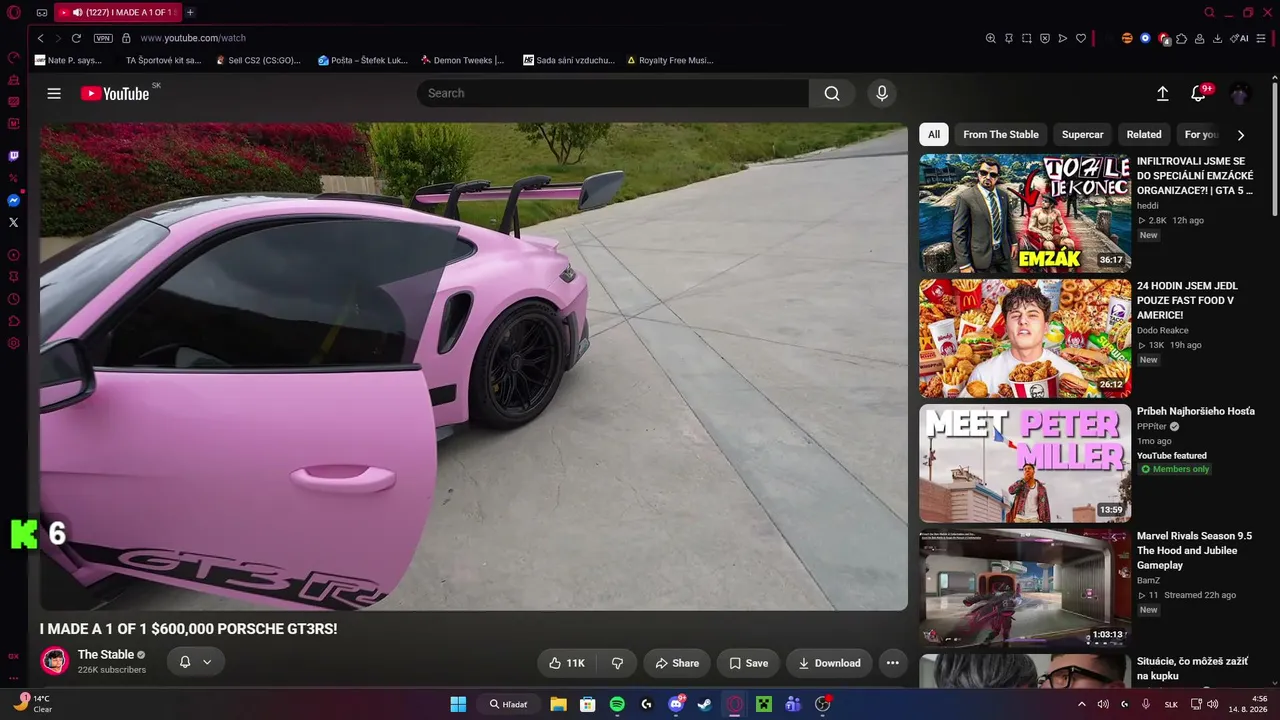Go to the YouTube home logo

coord(115,93)
